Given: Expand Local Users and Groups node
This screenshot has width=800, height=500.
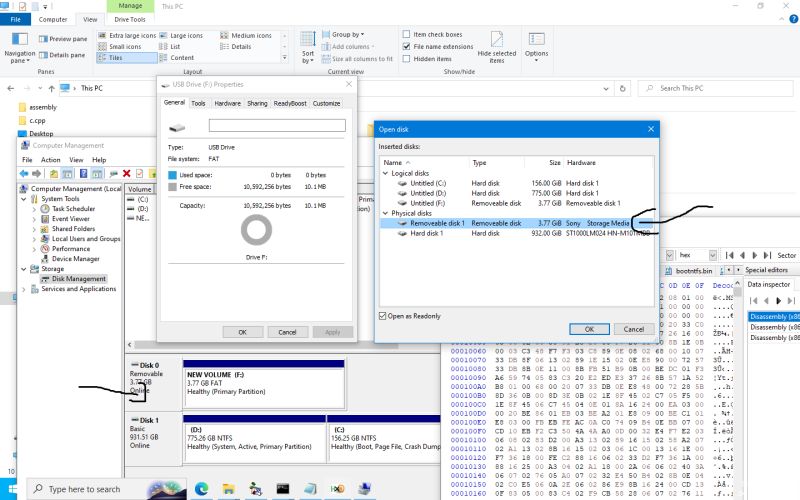Looking at the screenshot, I should pyautogui.click(x=34, y=239).
